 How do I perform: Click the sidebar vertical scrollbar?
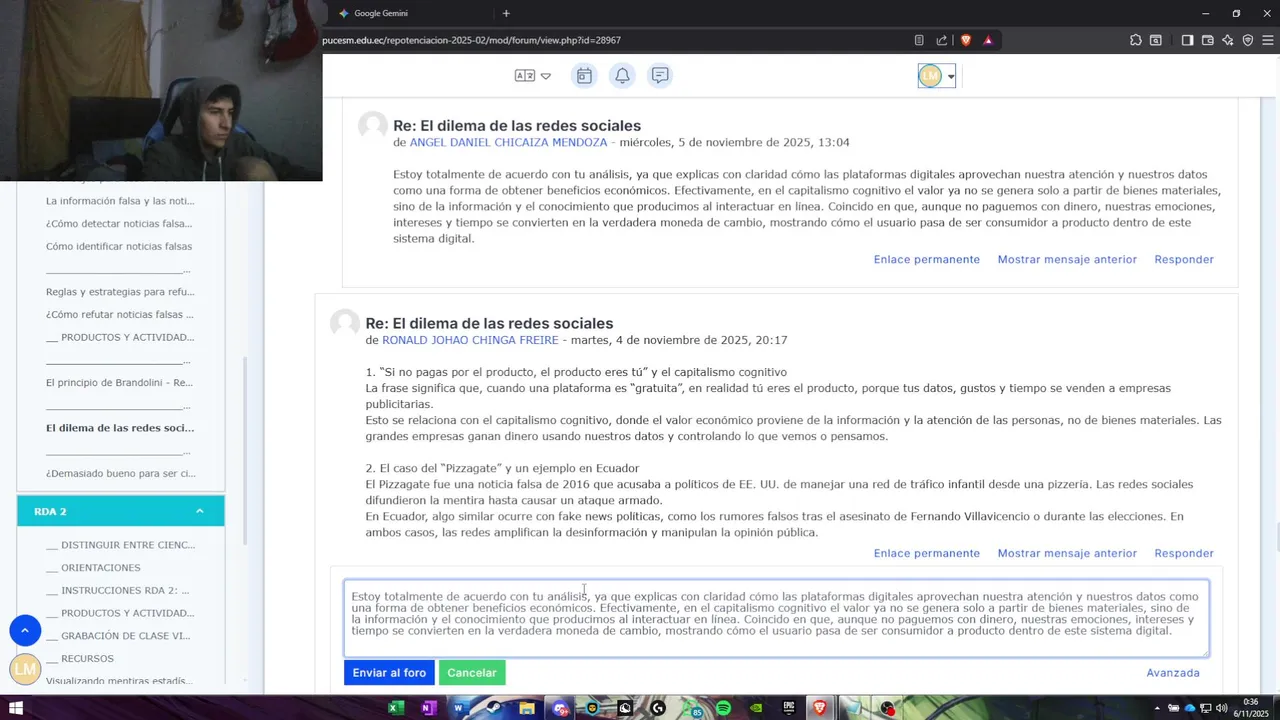[x=245, y=450]
